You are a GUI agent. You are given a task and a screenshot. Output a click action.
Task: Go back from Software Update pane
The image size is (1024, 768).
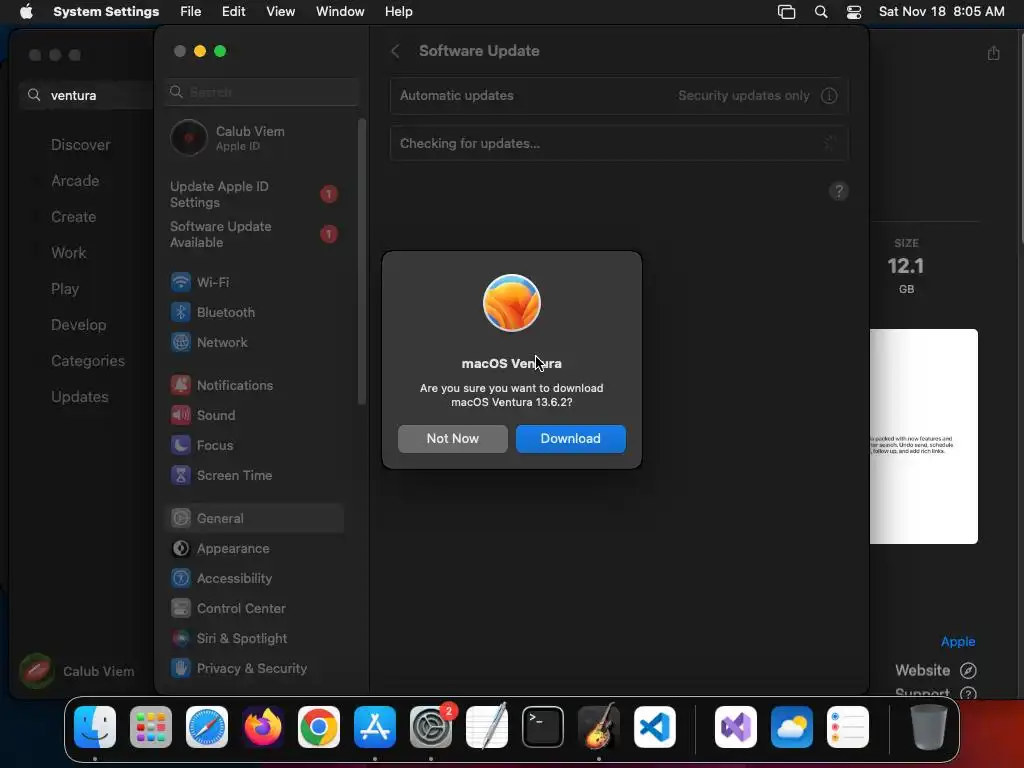(x=395, y=51)
